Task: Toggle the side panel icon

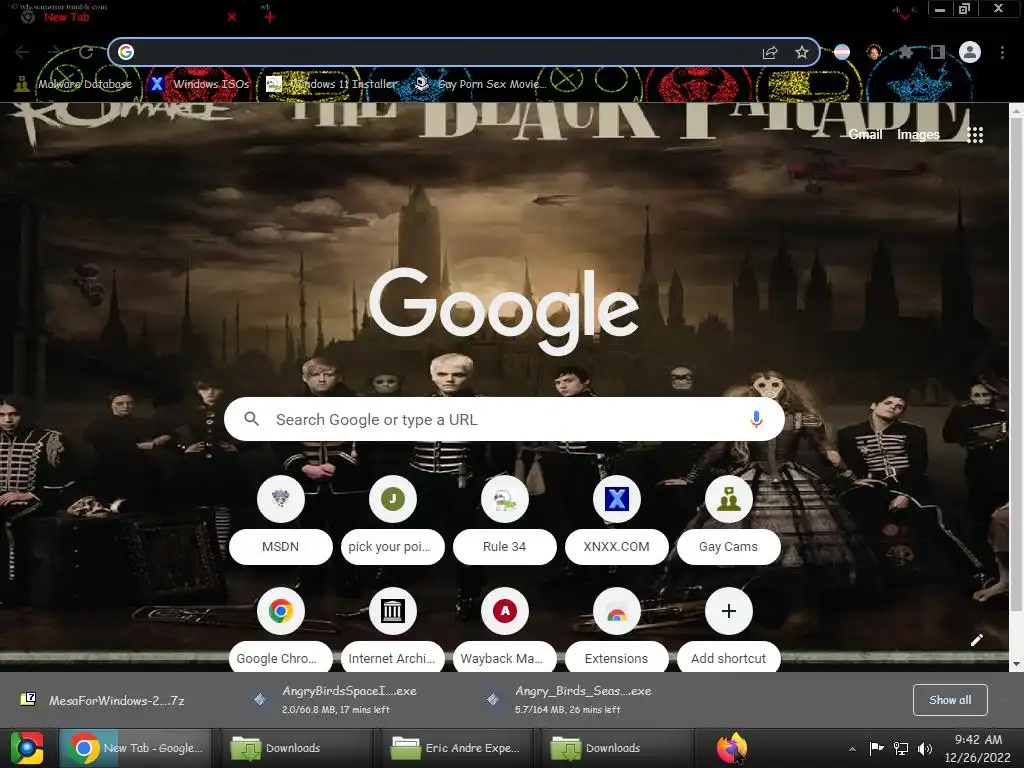Action: tap(937, 52)
